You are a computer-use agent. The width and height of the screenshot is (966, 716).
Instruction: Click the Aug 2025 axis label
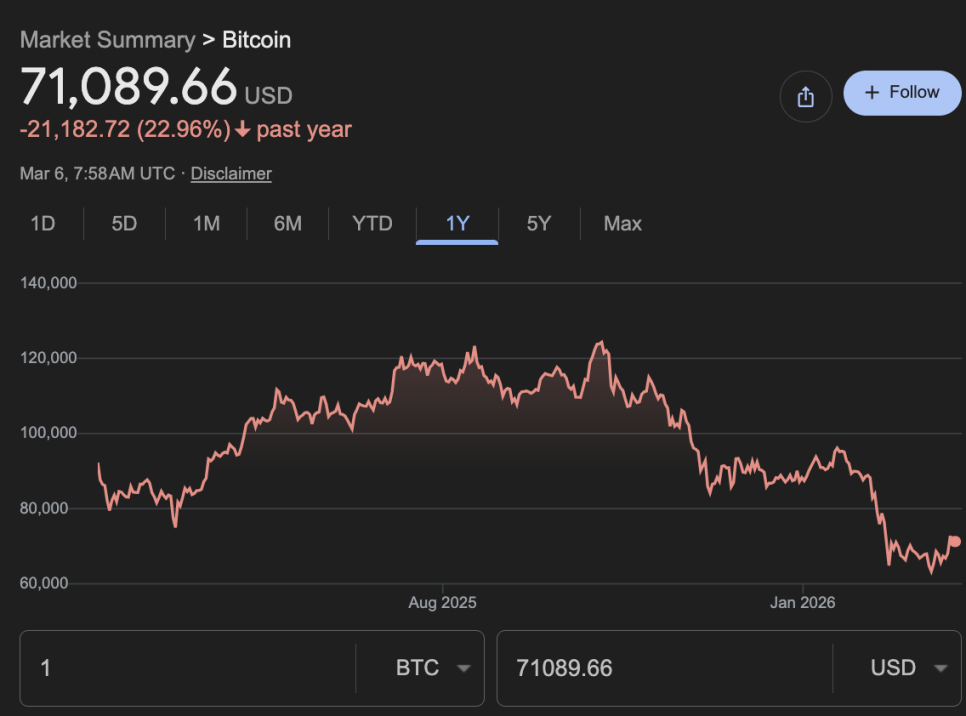pos(442,603)
